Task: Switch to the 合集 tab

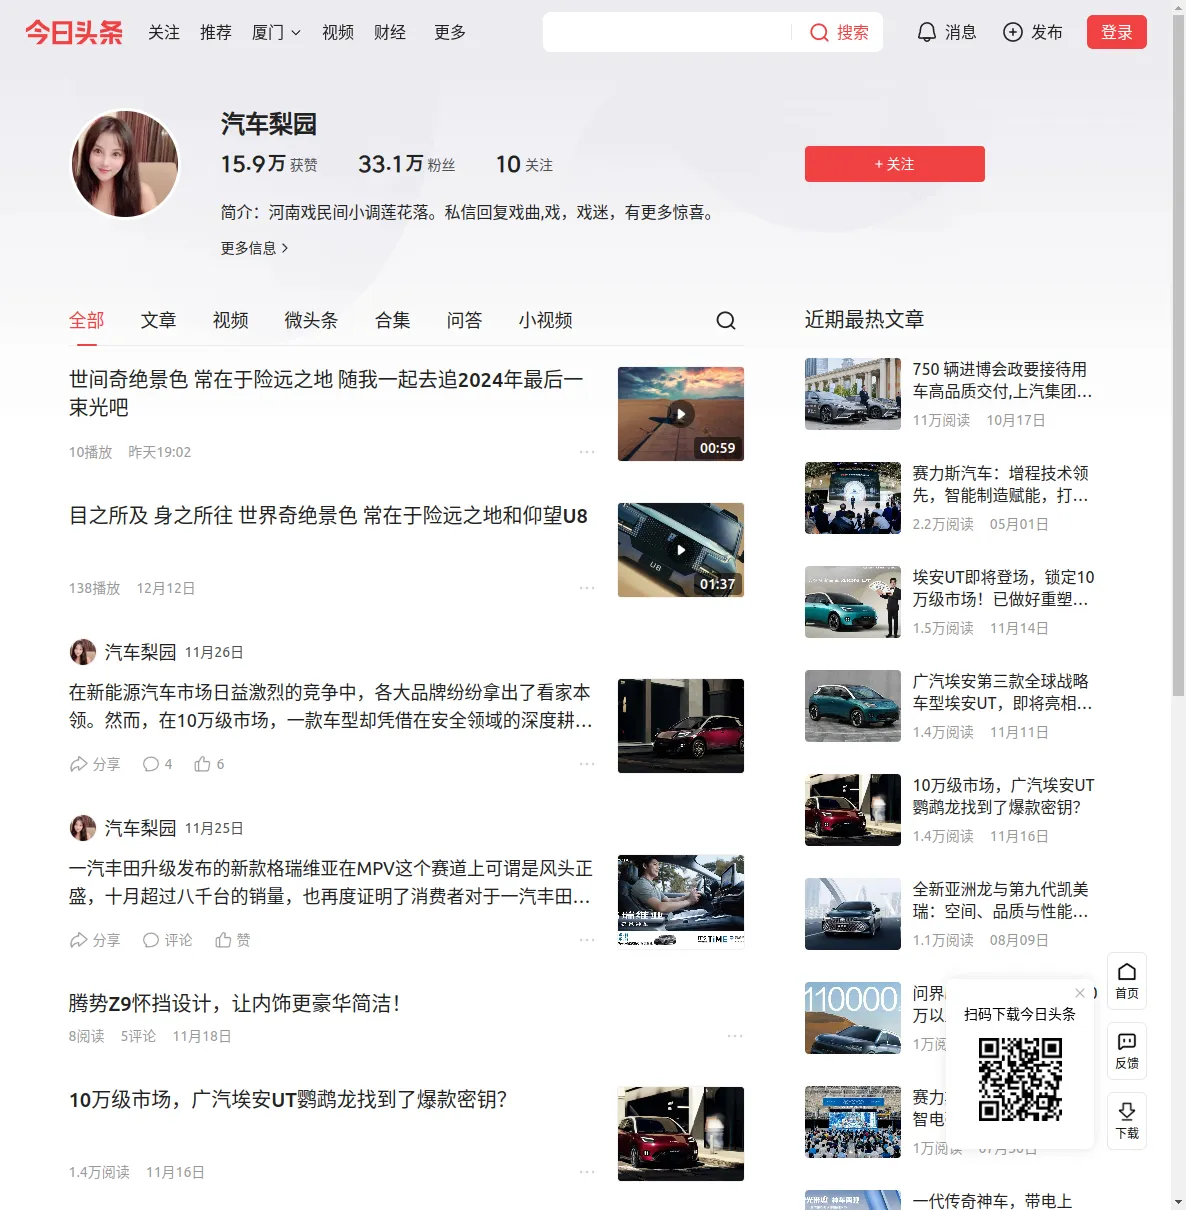Action: click(x=393, y=320)
